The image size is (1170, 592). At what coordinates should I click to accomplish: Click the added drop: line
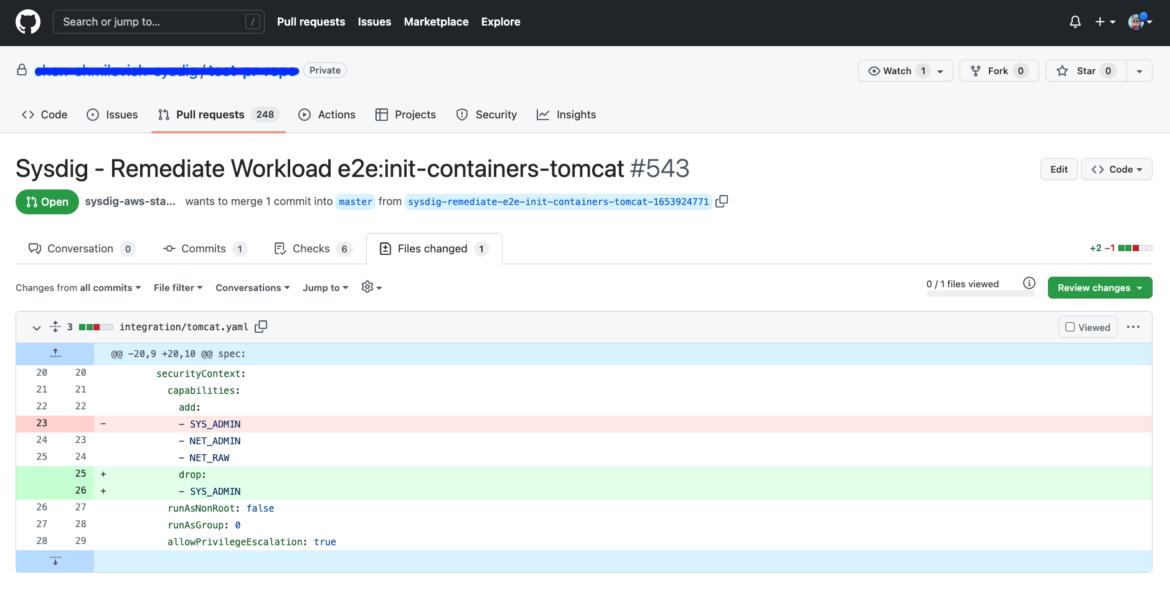coord(584,474)
